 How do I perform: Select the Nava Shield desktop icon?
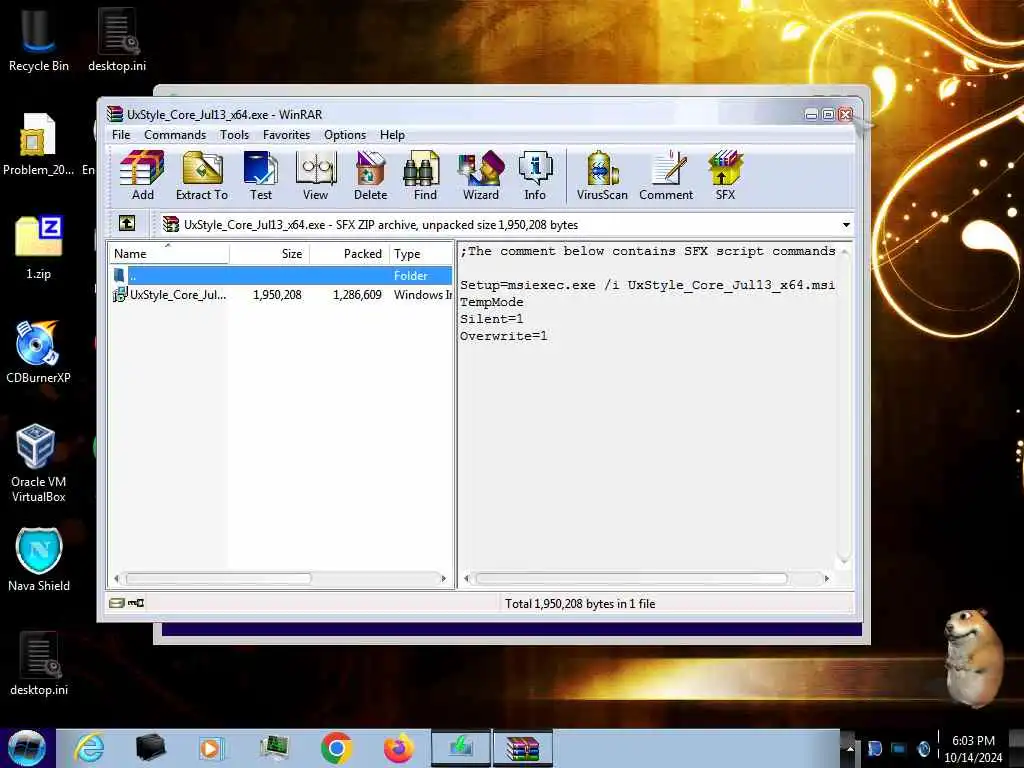coord(39,560)
